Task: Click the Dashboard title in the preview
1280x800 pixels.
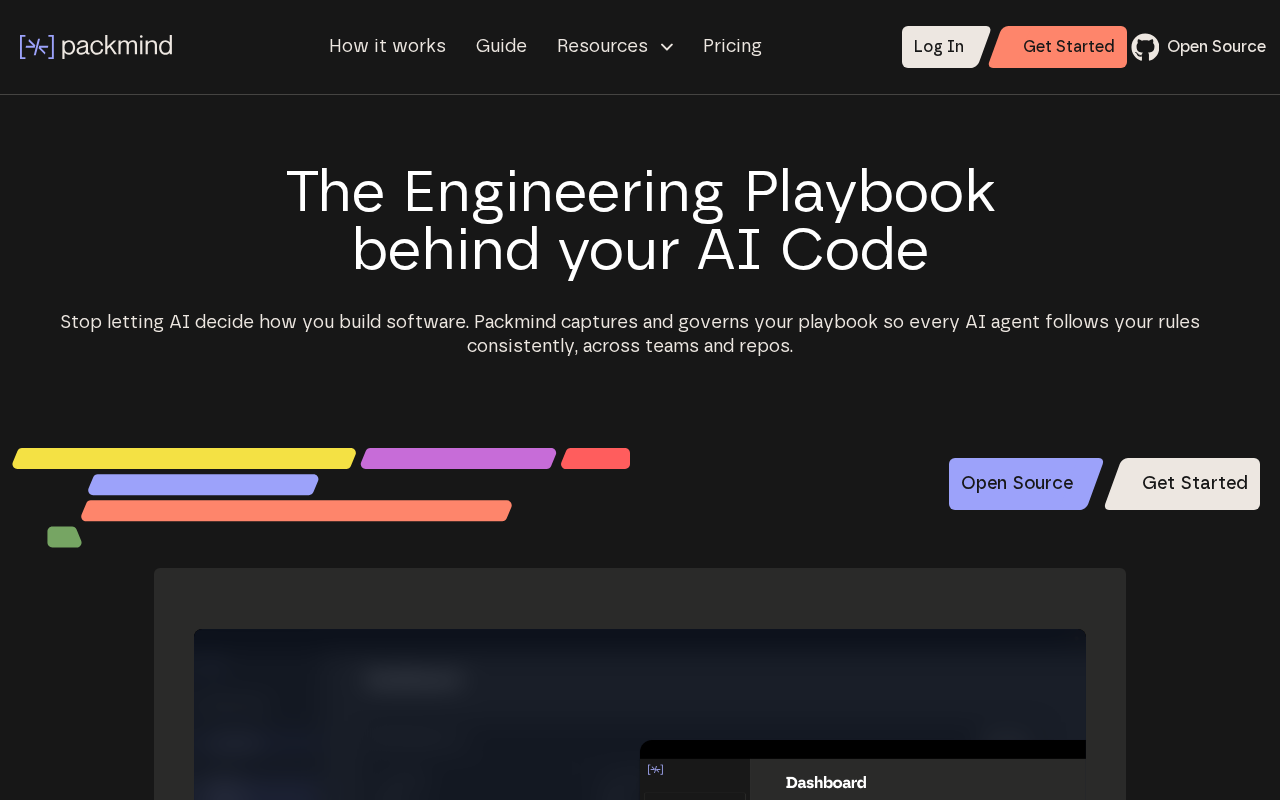Action: tap(826, 783)
